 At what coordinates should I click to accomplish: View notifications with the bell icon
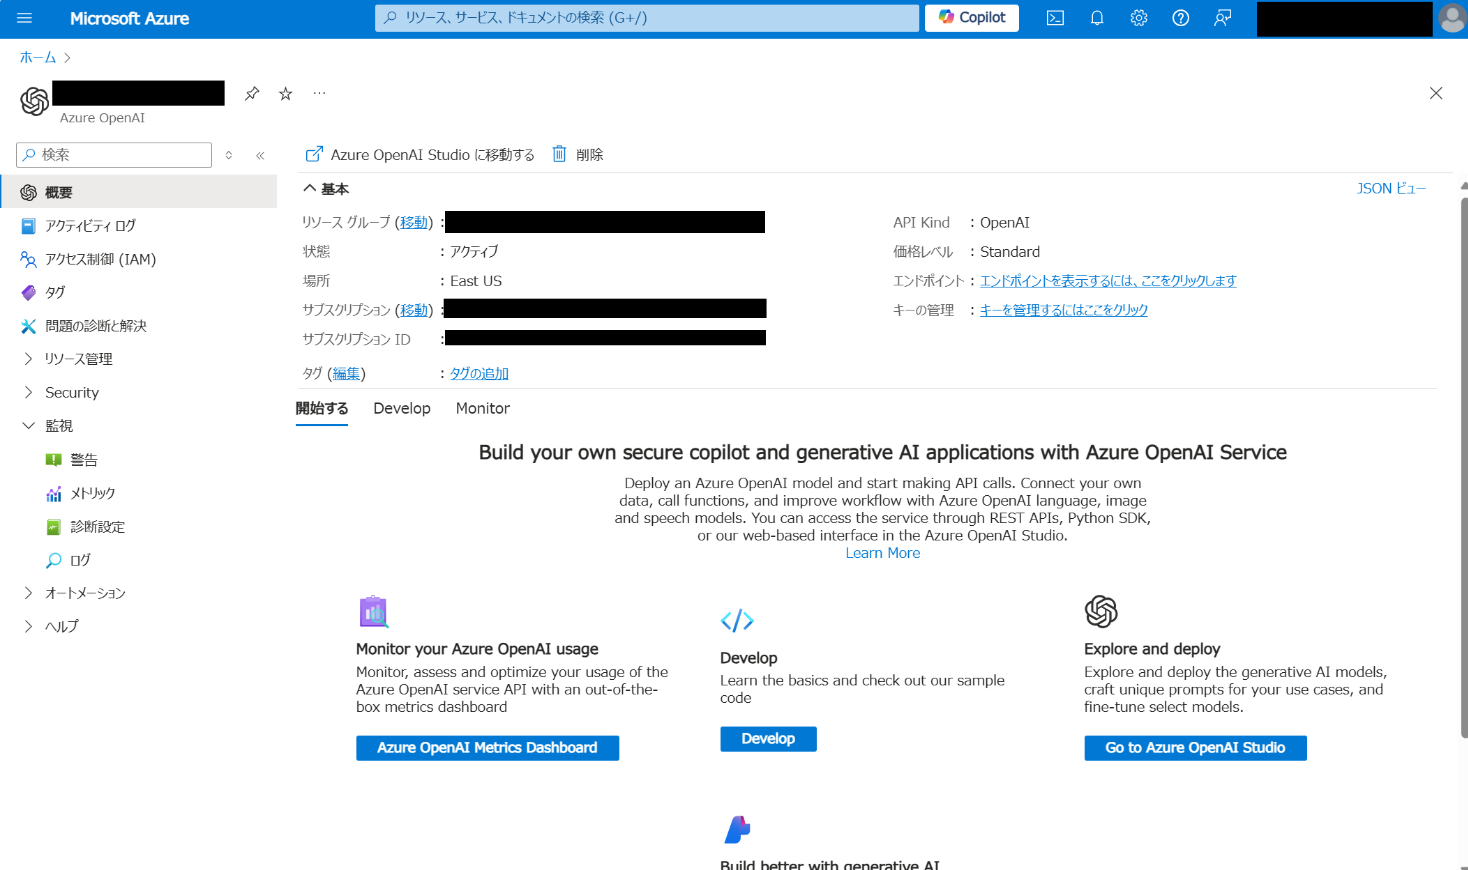1096,18
